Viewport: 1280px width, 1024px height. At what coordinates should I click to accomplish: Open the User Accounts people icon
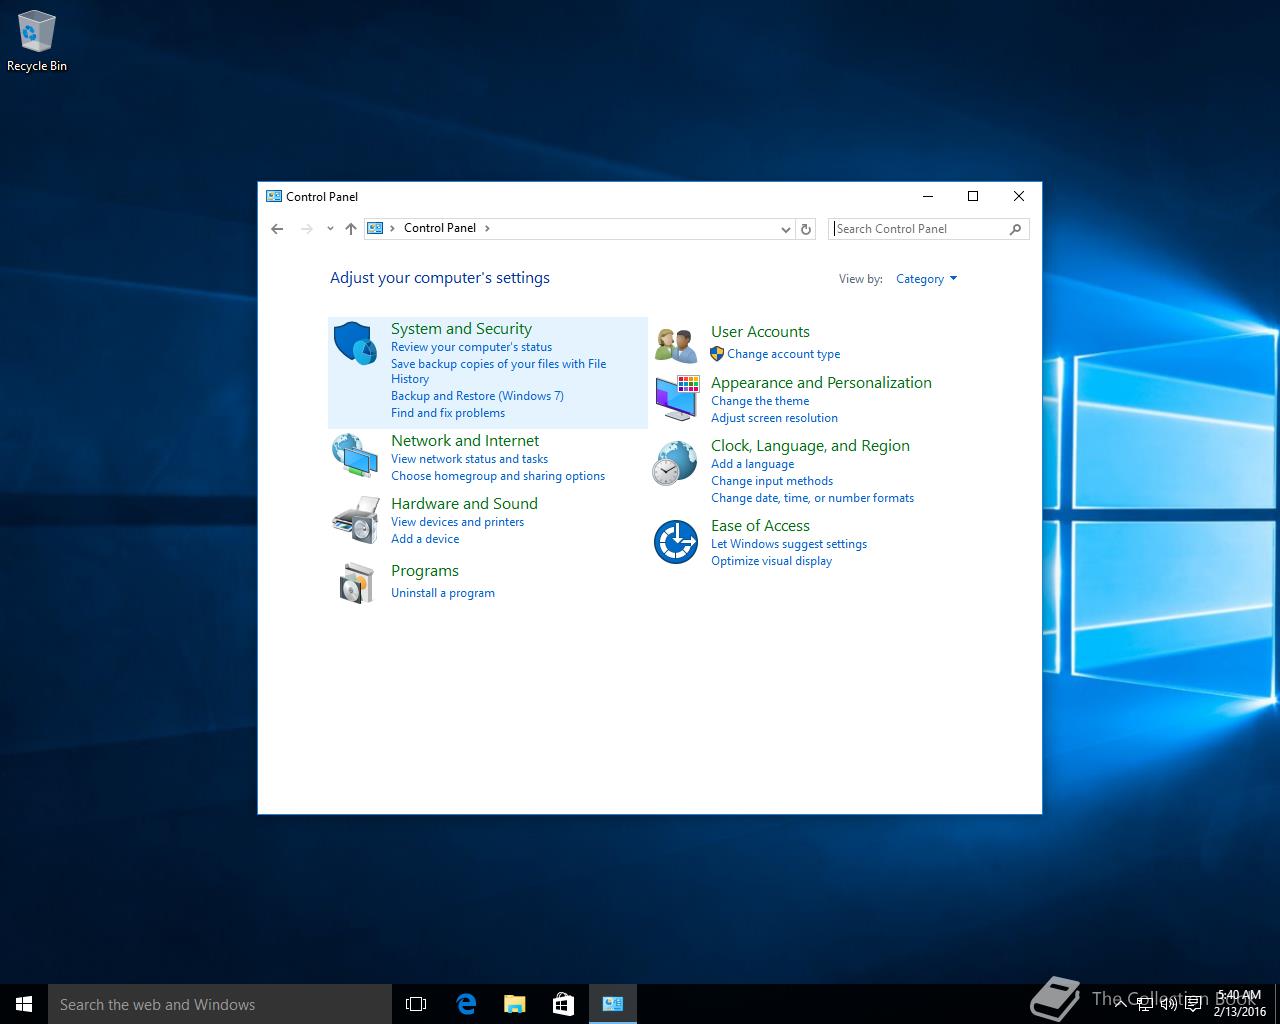point(676,345)
